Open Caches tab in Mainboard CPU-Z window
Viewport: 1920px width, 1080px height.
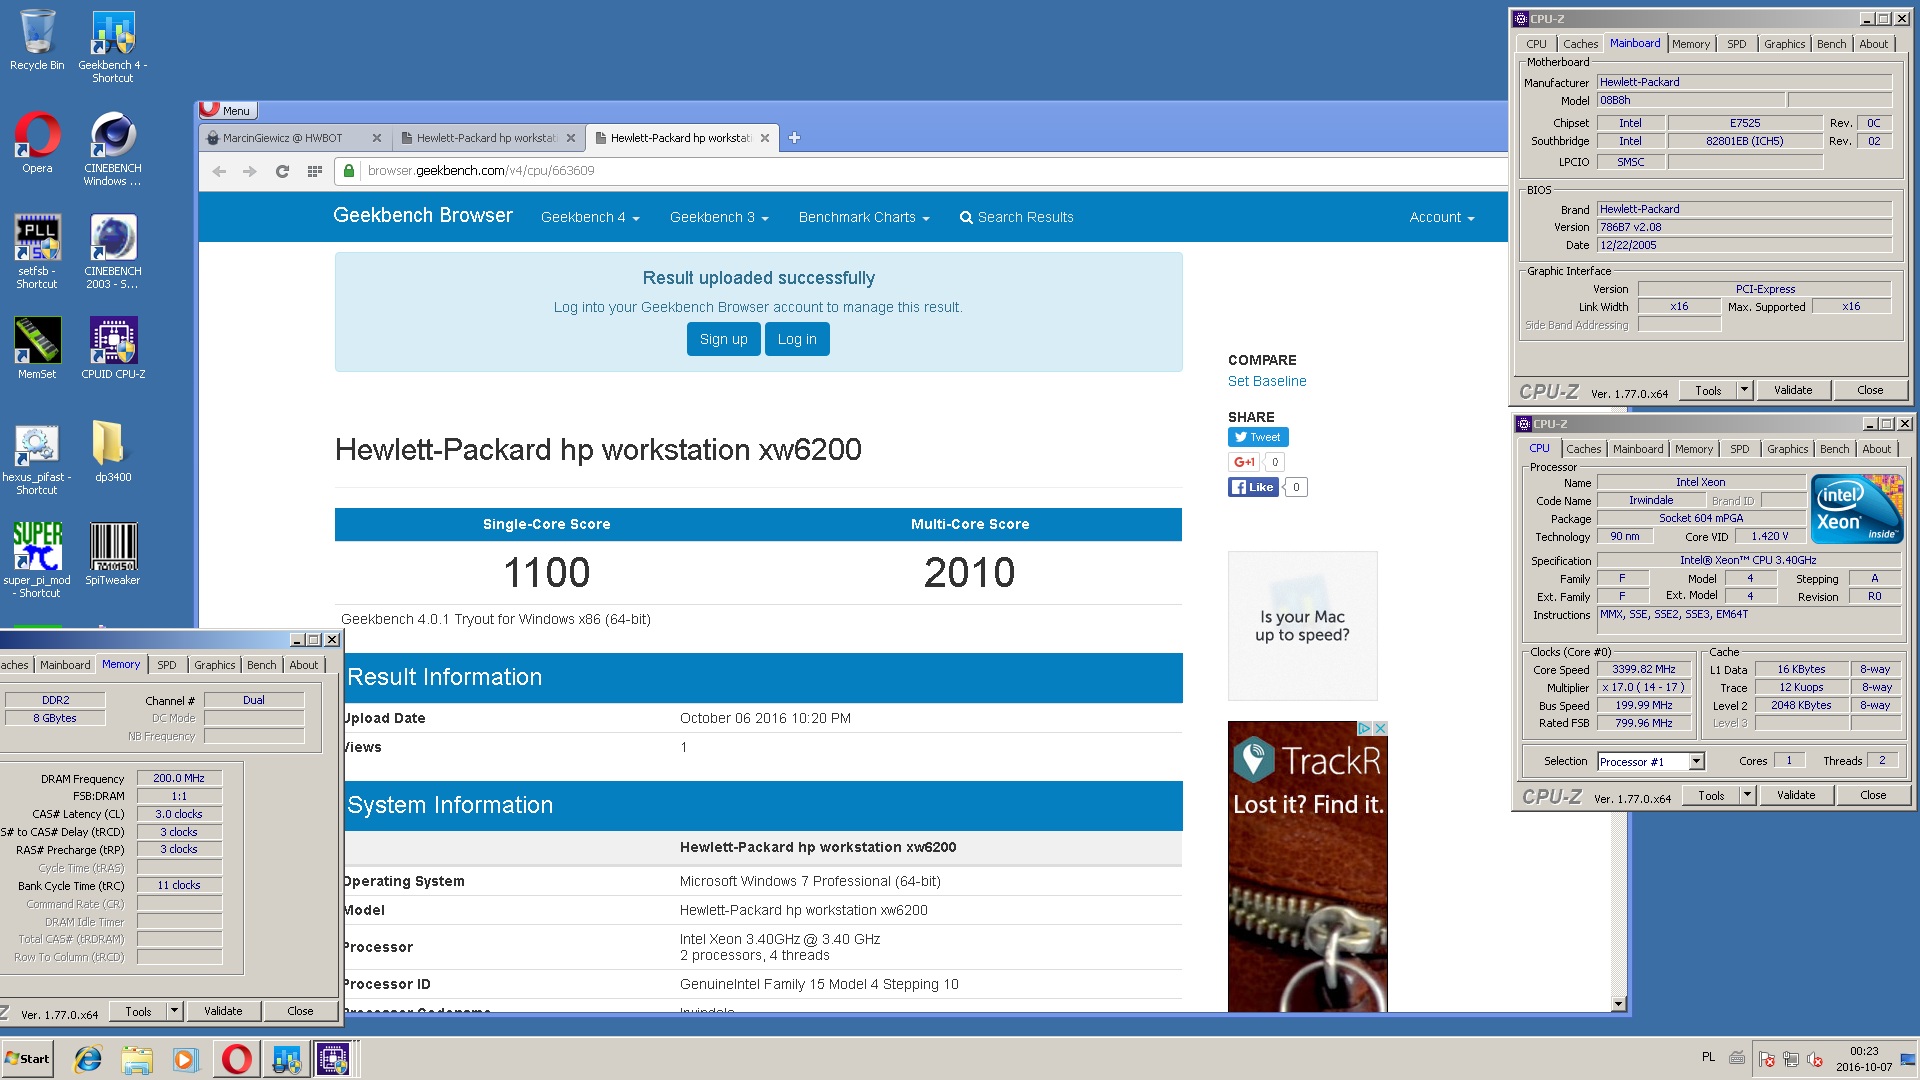(1580, 44)
